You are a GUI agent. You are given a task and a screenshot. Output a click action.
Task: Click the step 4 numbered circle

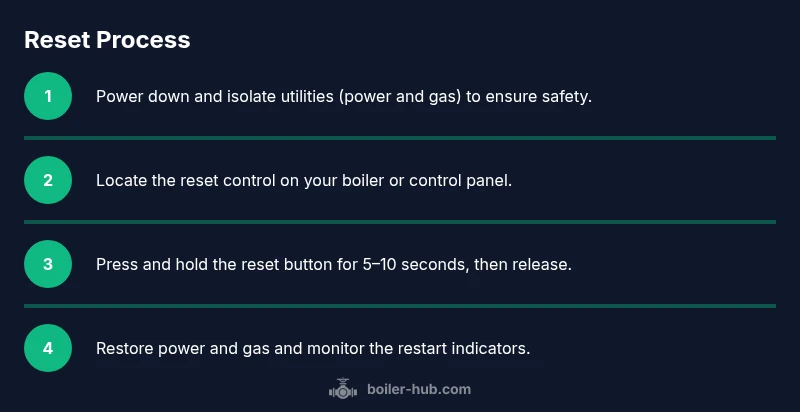(48, 348)
